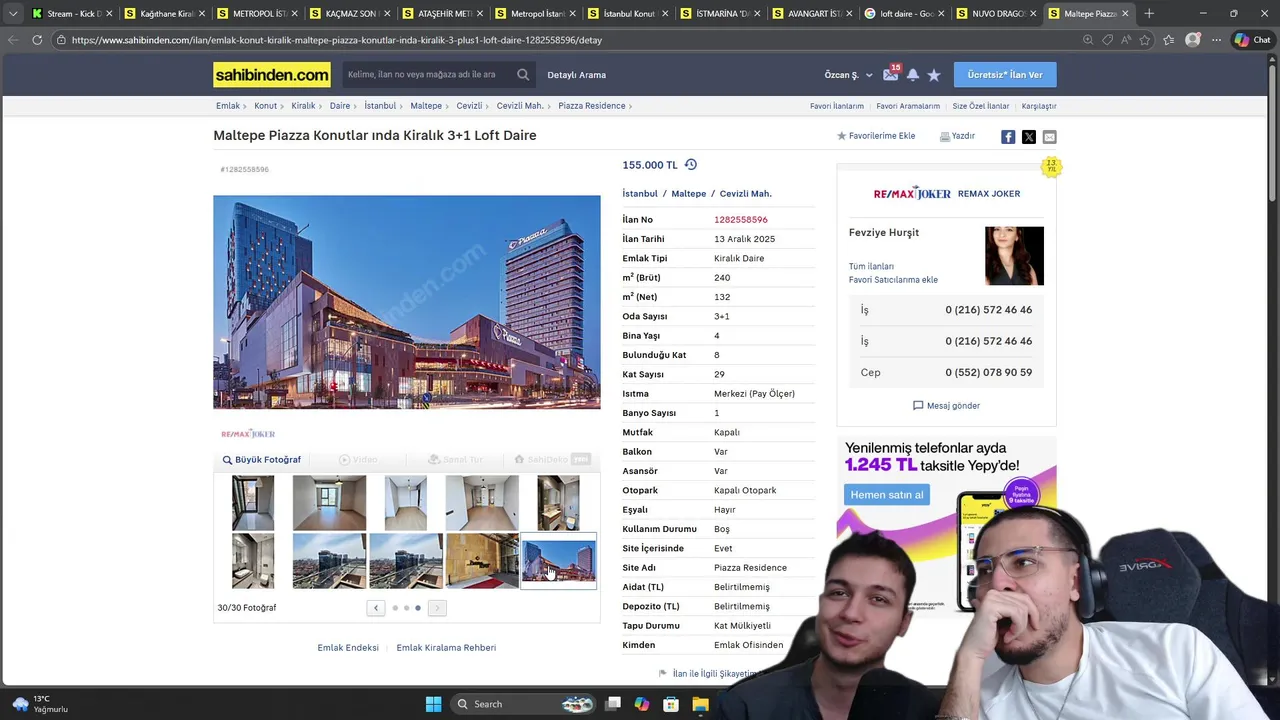Reload the page with browser refresh icon
Screen dimensions: 1280x720
coord(37,40)
